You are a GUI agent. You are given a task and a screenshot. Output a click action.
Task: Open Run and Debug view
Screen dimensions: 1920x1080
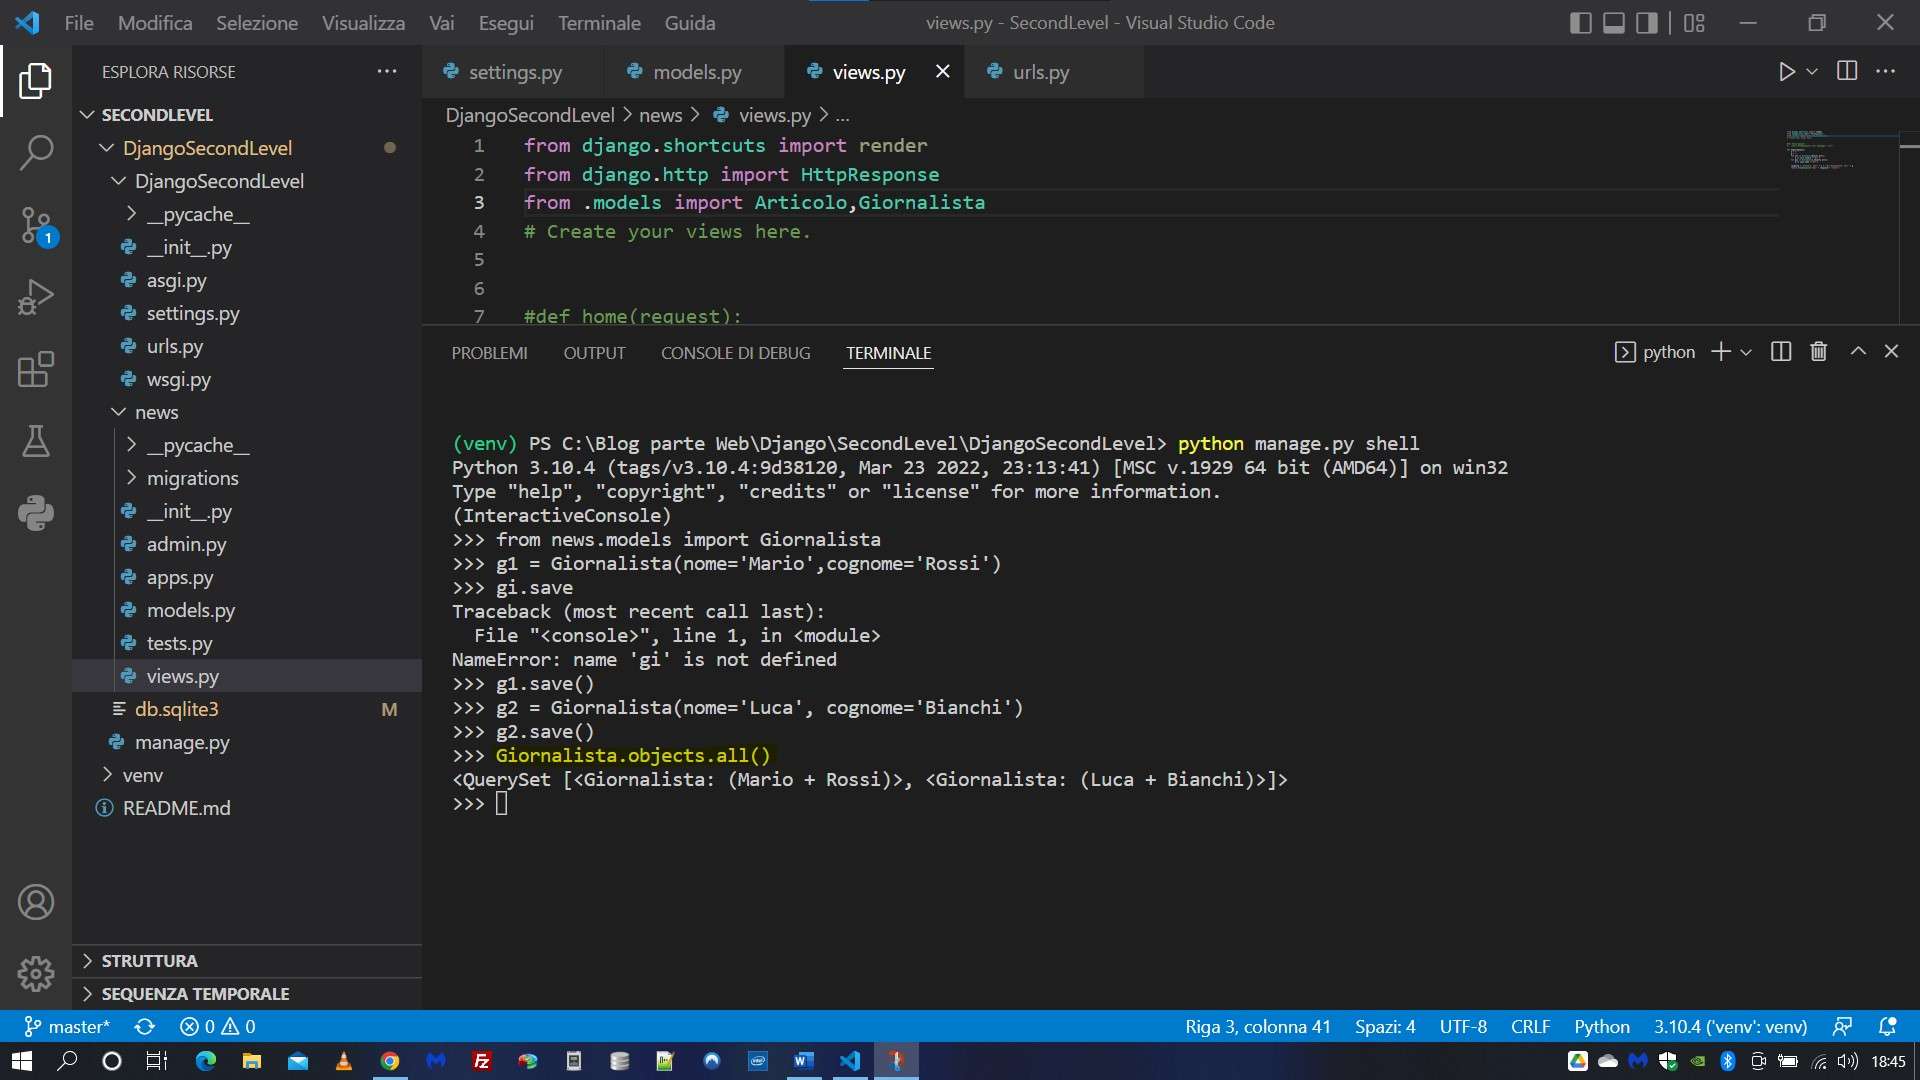36,297
